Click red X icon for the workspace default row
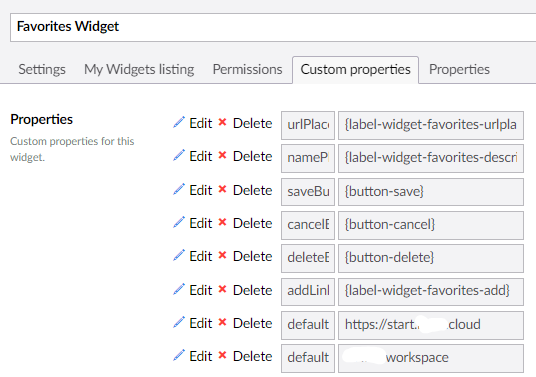This screenshot has width=536, height=377. click(x=222, y=355)
